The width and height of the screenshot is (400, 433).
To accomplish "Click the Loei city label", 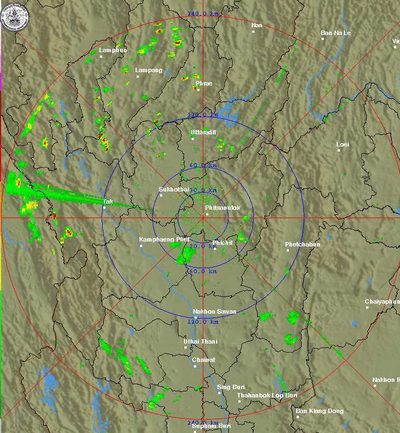I will [343, 144].
